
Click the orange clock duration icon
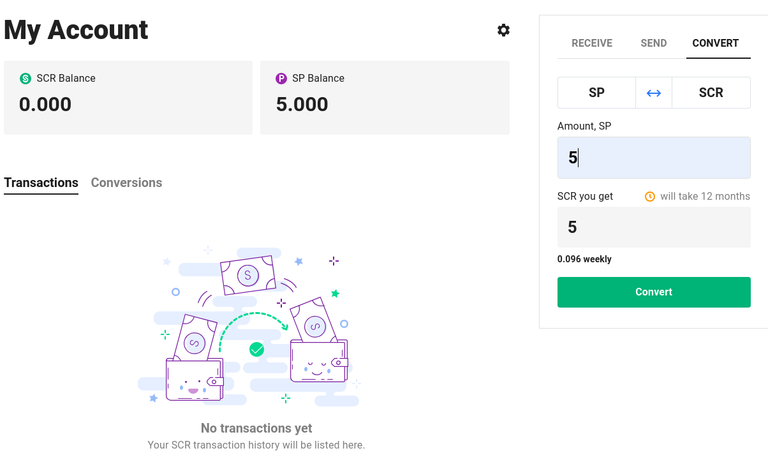click(650, 197)
